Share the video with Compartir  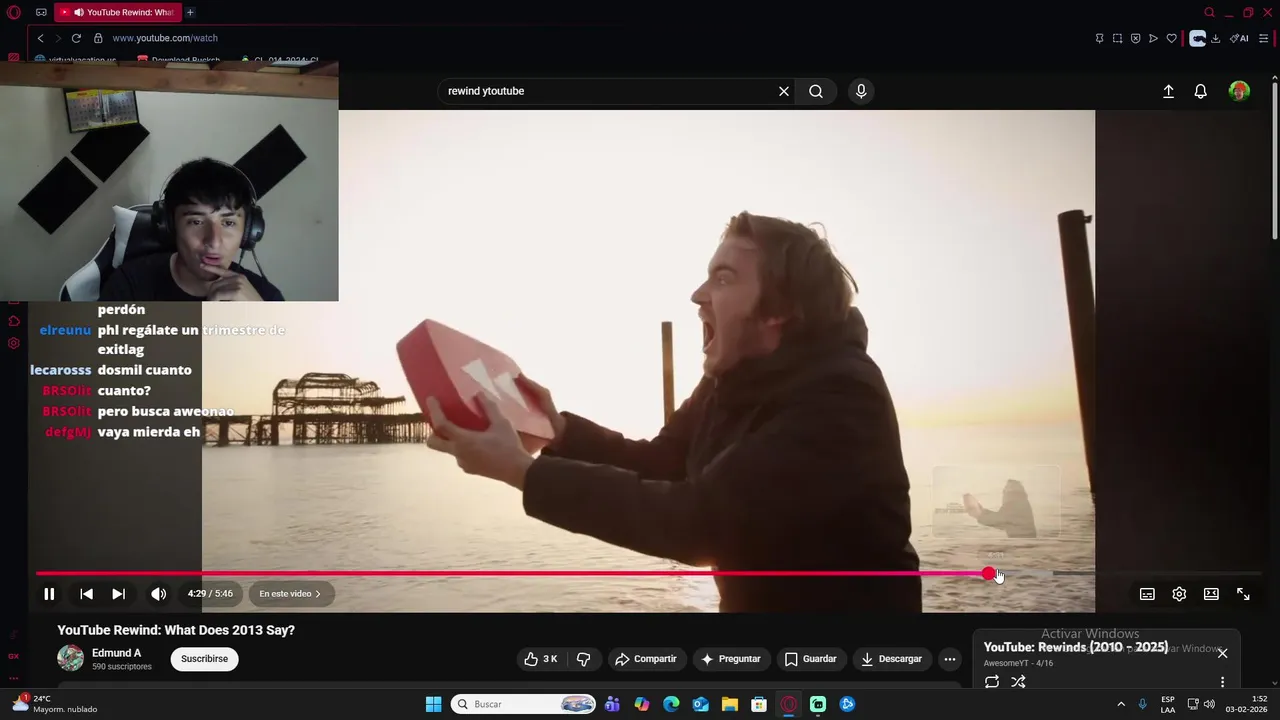646,659
